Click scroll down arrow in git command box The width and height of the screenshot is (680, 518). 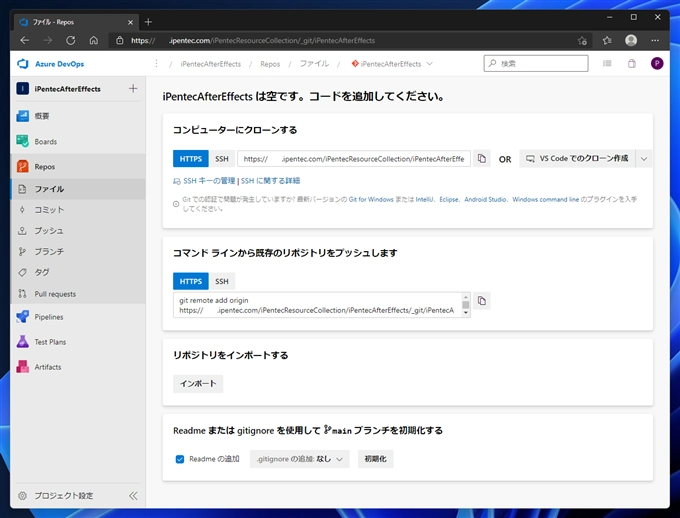pyautogui.click(x=465, y=313)
